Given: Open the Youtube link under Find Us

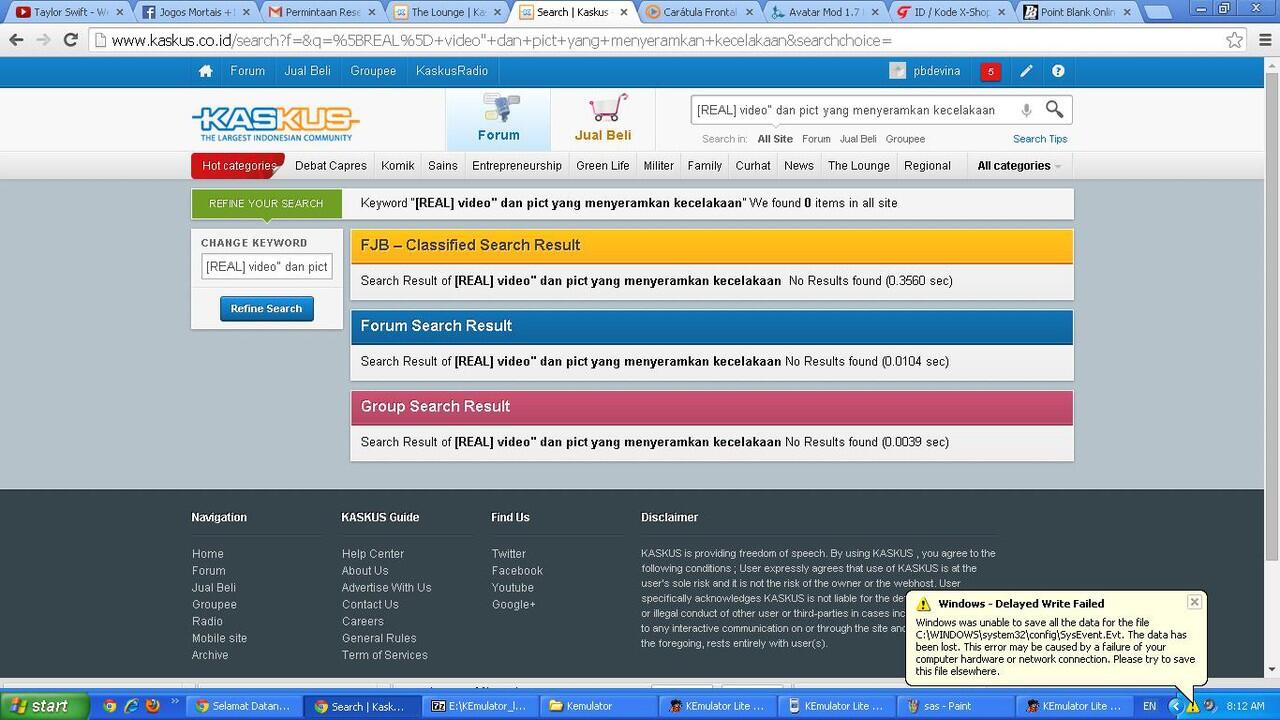Looking at the screenshot, I should tap(513, 588).
